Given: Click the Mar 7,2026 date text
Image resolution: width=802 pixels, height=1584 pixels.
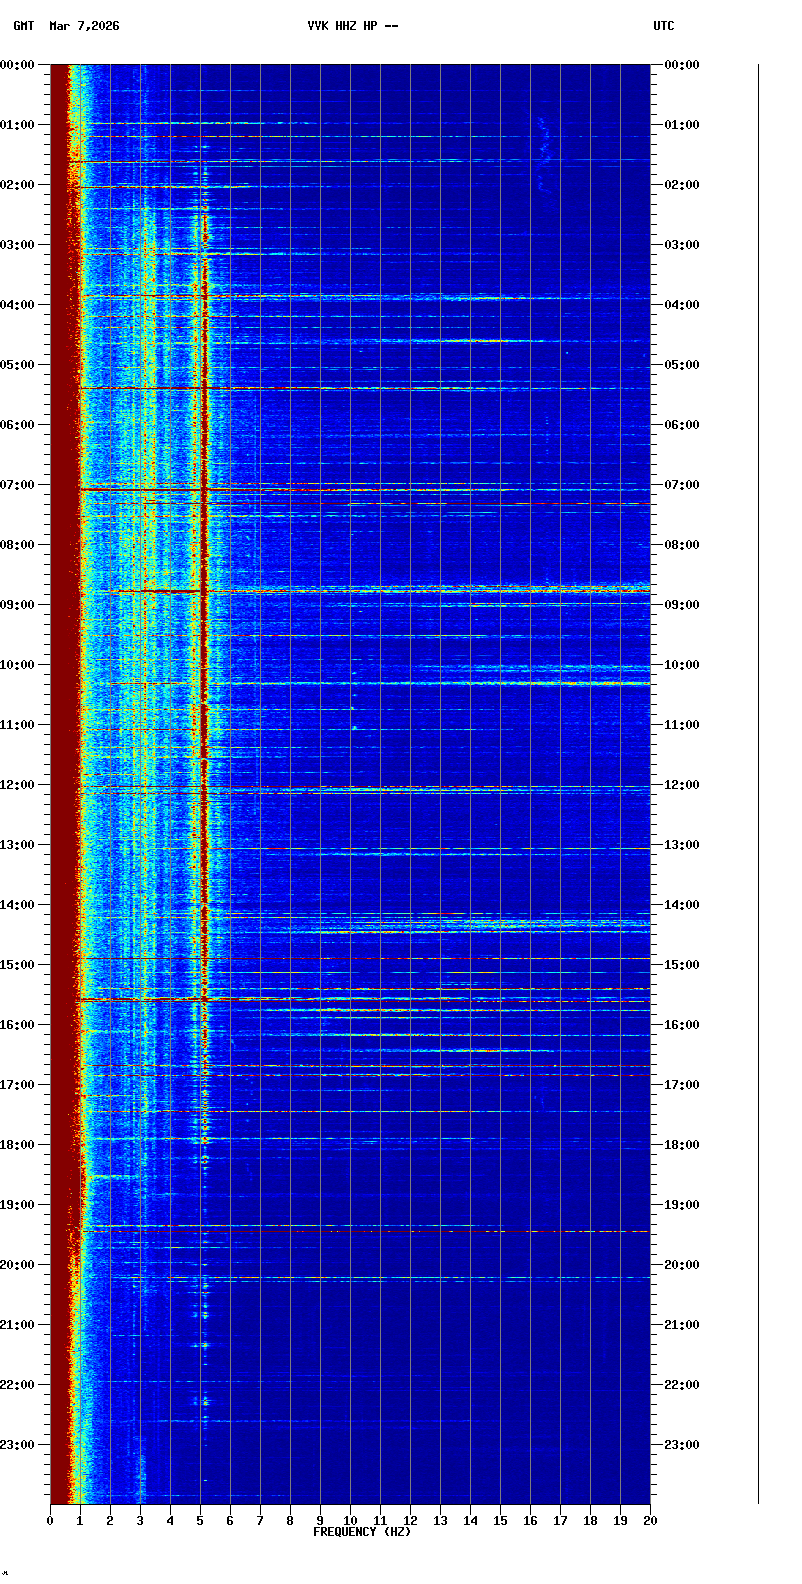Looking at the screenshot, I should 84,26.
